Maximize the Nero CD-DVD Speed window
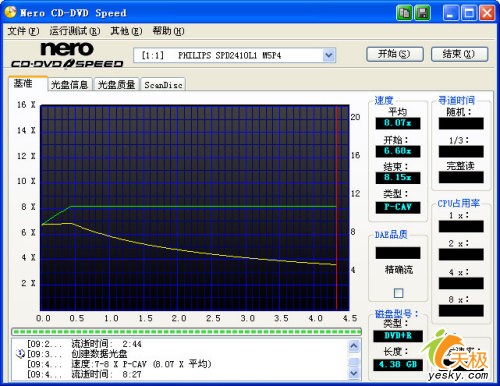The width and height of the screenshot is (500, 386). [469, 13]
